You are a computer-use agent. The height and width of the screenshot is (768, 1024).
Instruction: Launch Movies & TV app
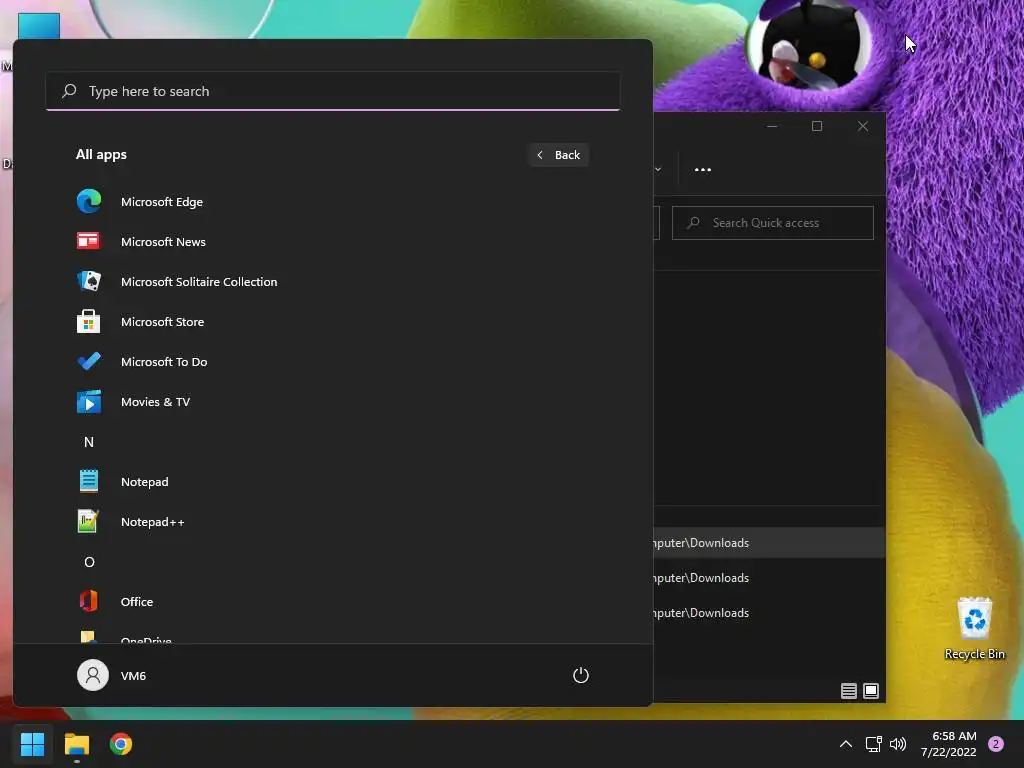(332, 402)
